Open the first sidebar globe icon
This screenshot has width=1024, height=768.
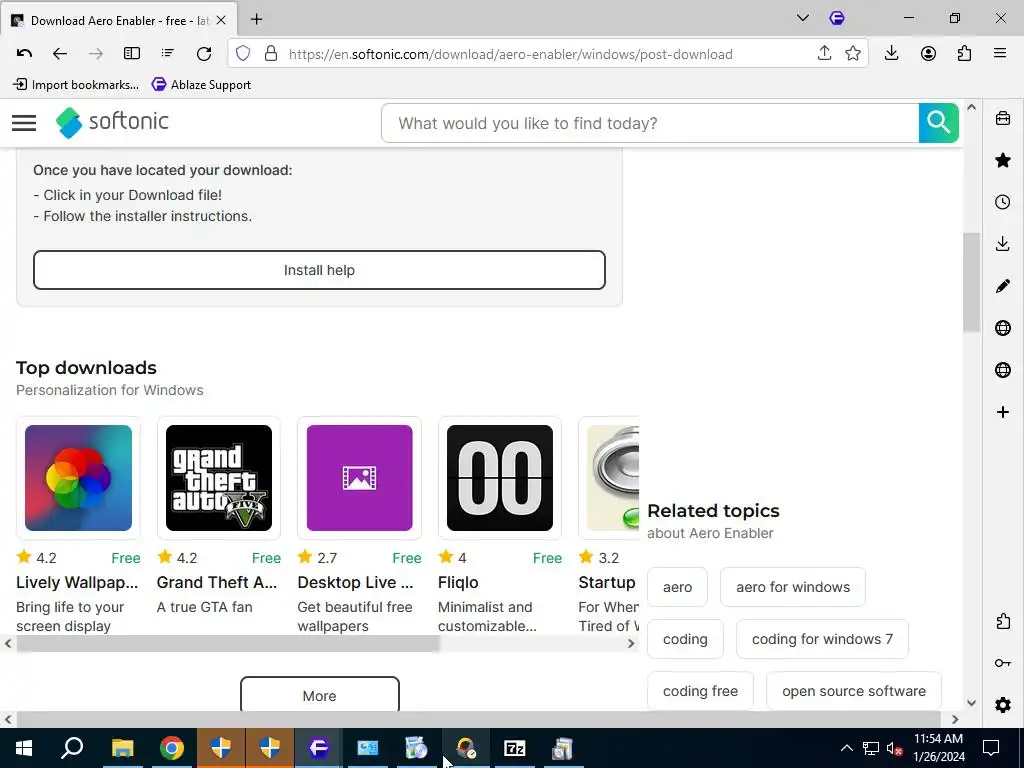click(1002, 328)
